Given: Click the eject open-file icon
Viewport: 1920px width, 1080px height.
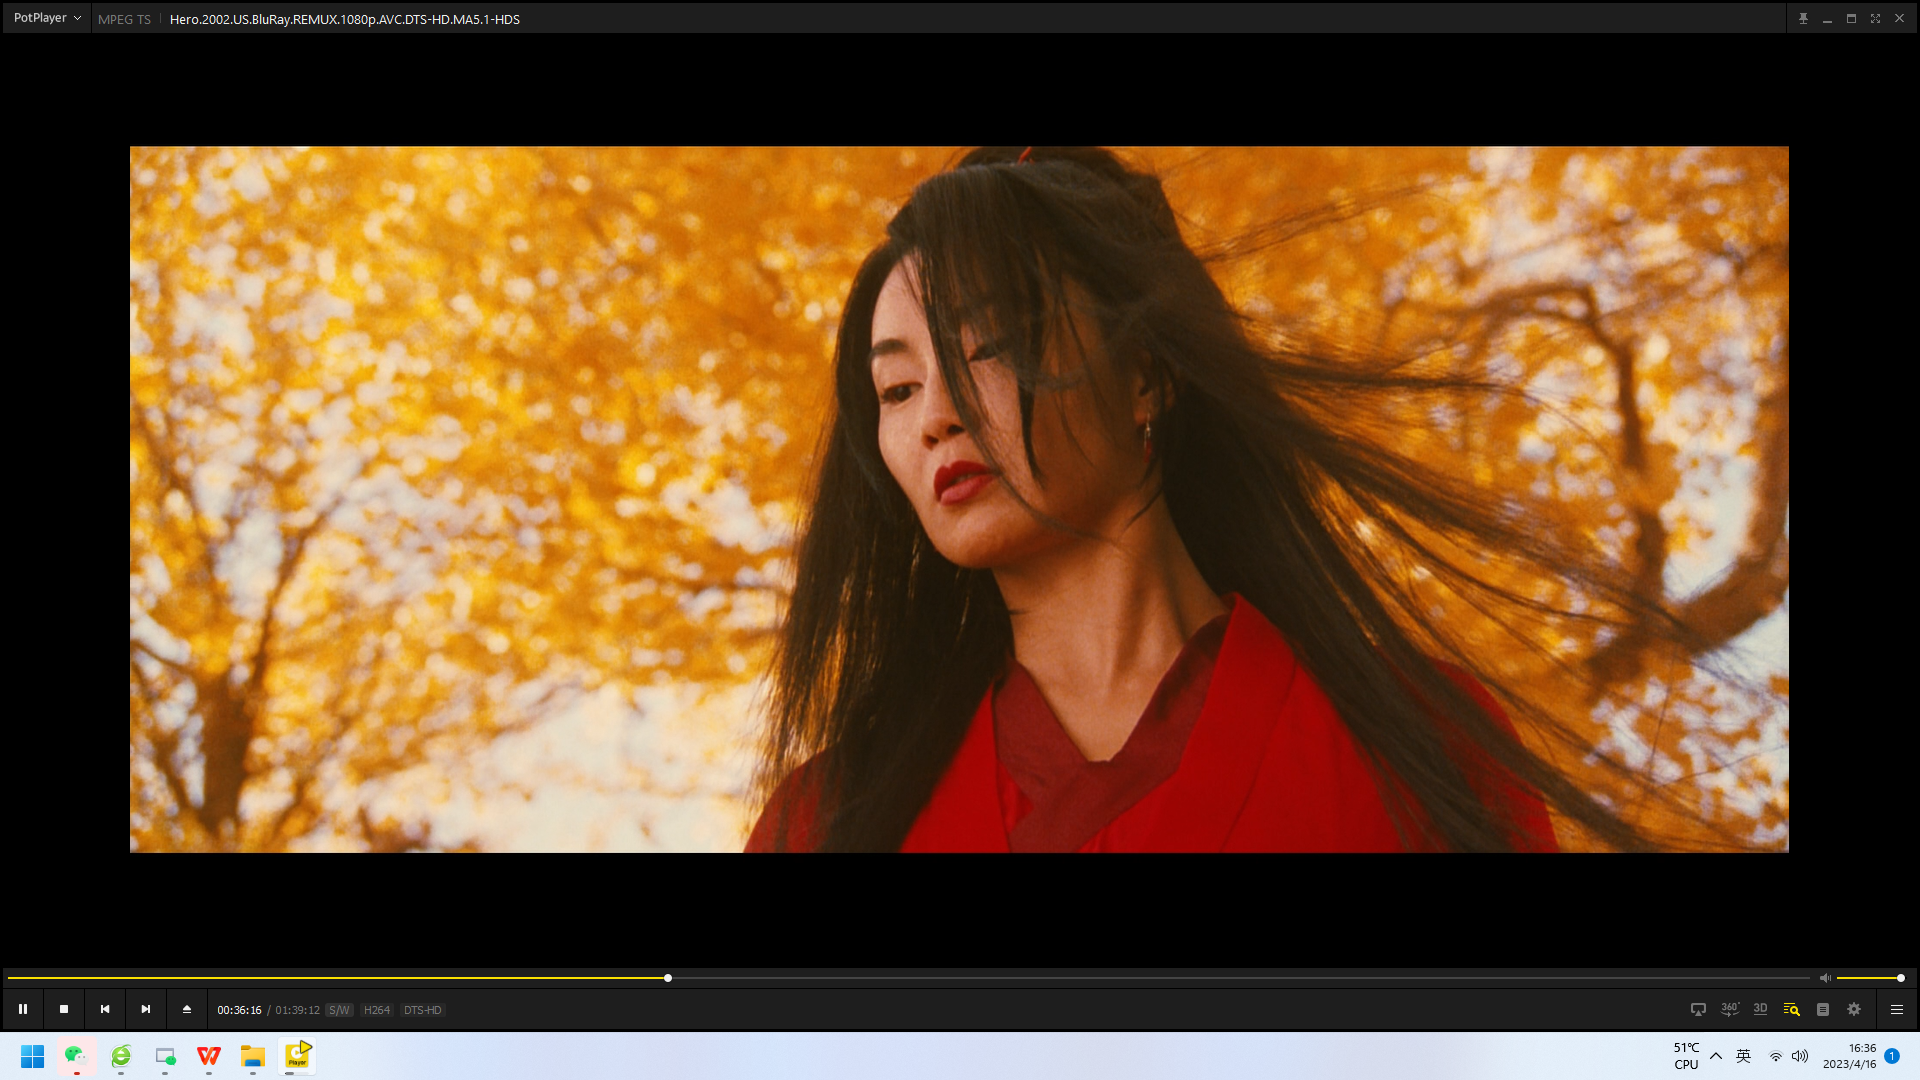Looking at the screenshot, I should pyautogui.click(x=187, y=1009).
